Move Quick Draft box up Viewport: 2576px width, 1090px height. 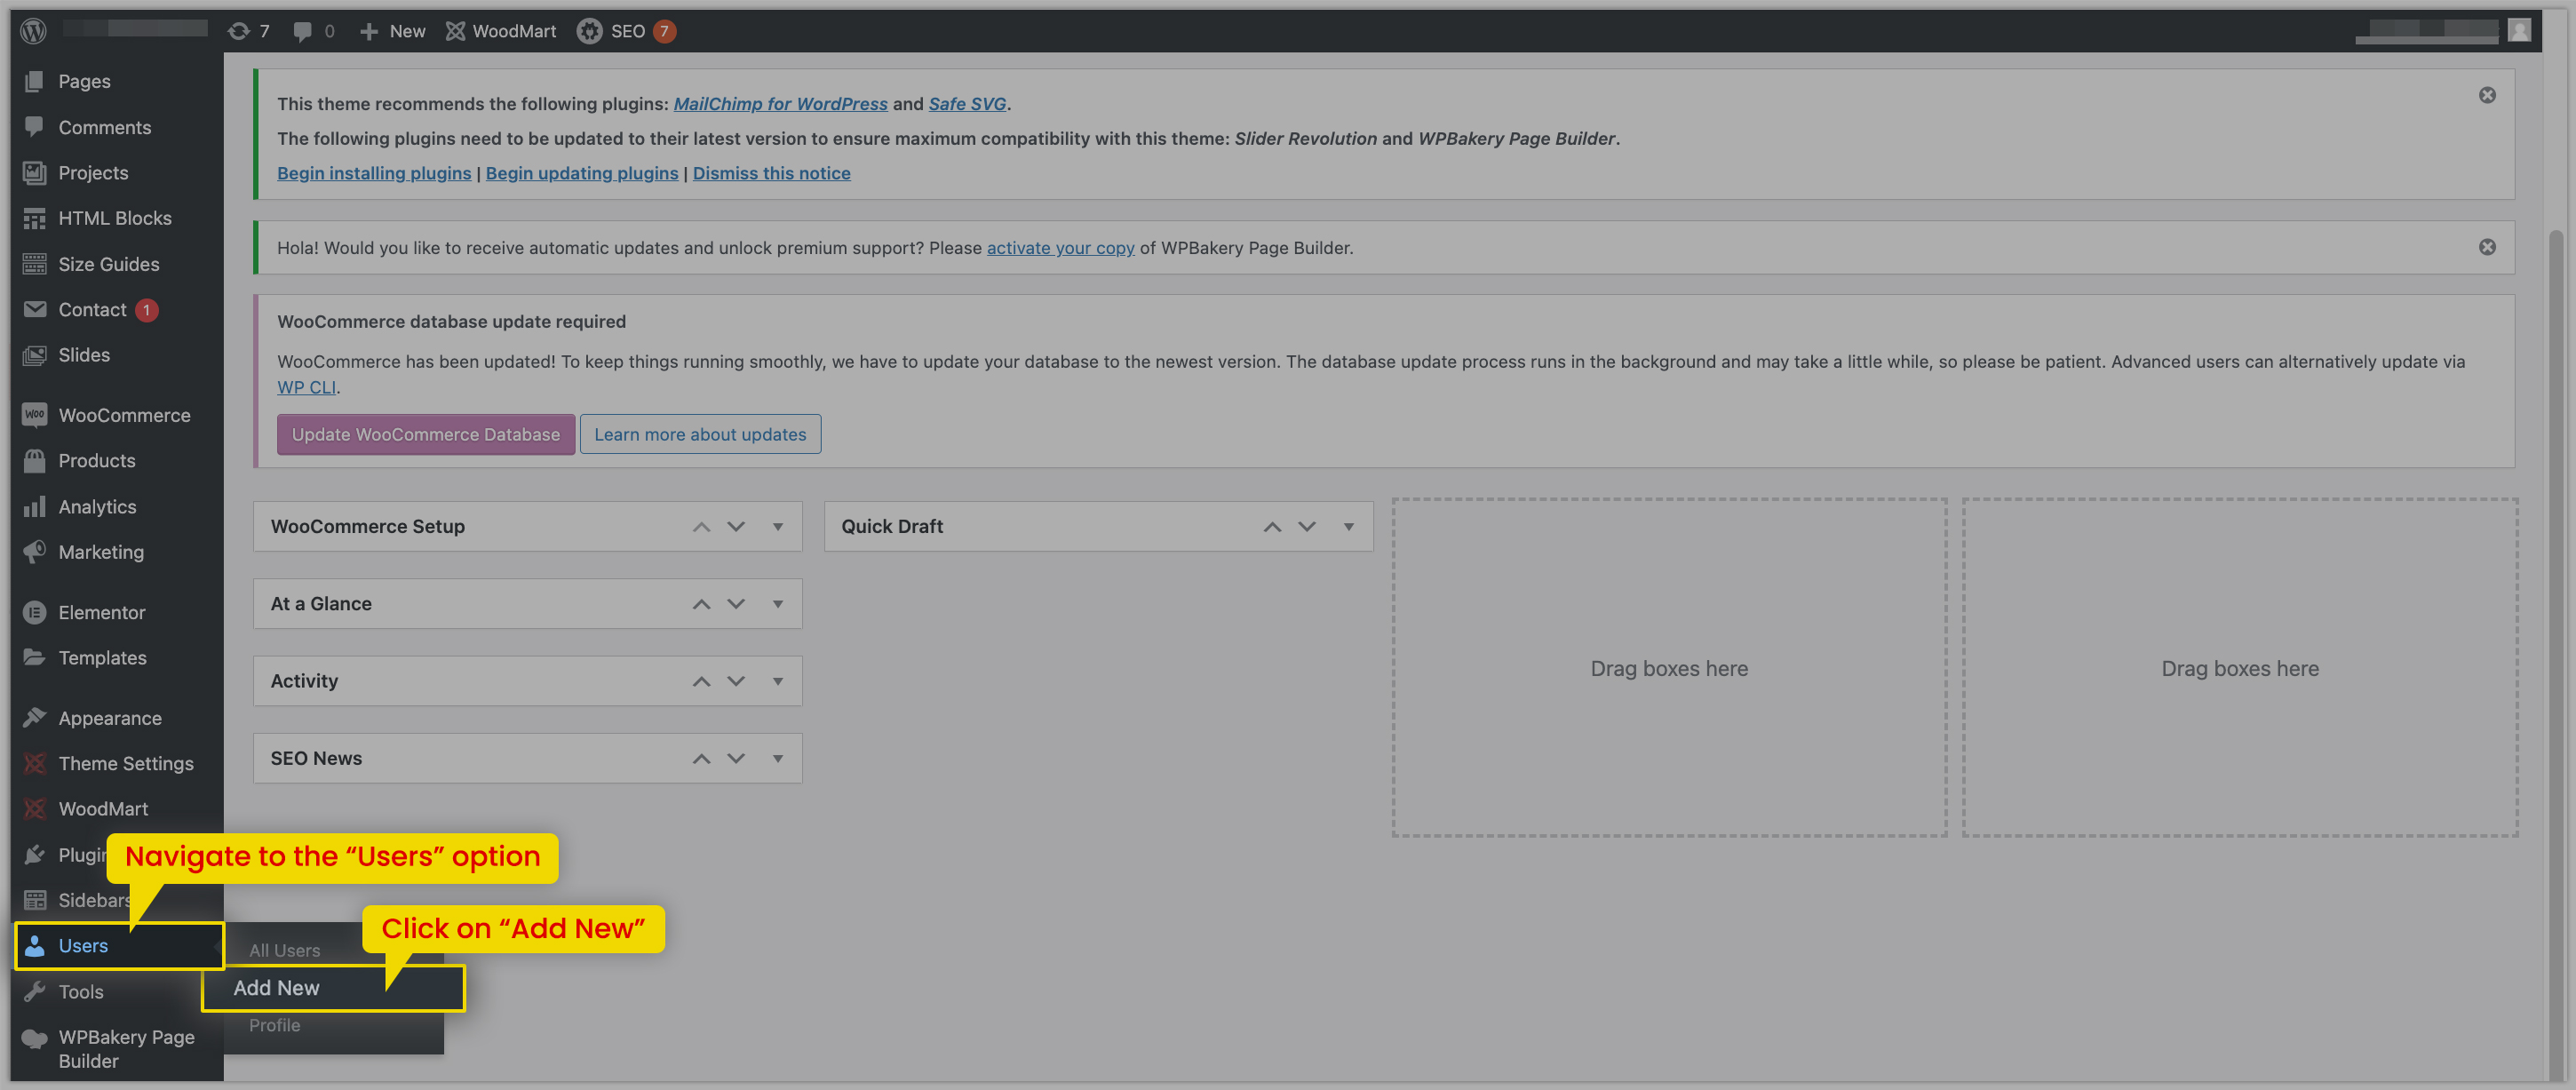pos(1272,526)
